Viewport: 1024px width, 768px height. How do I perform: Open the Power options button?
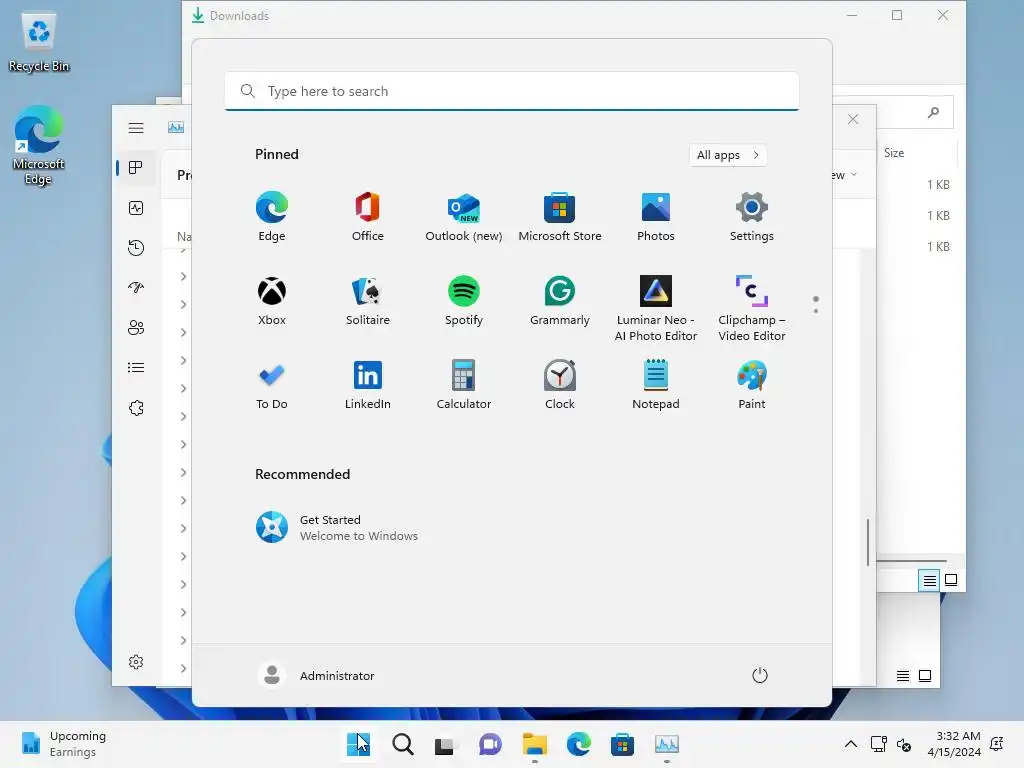coord(760,675)
